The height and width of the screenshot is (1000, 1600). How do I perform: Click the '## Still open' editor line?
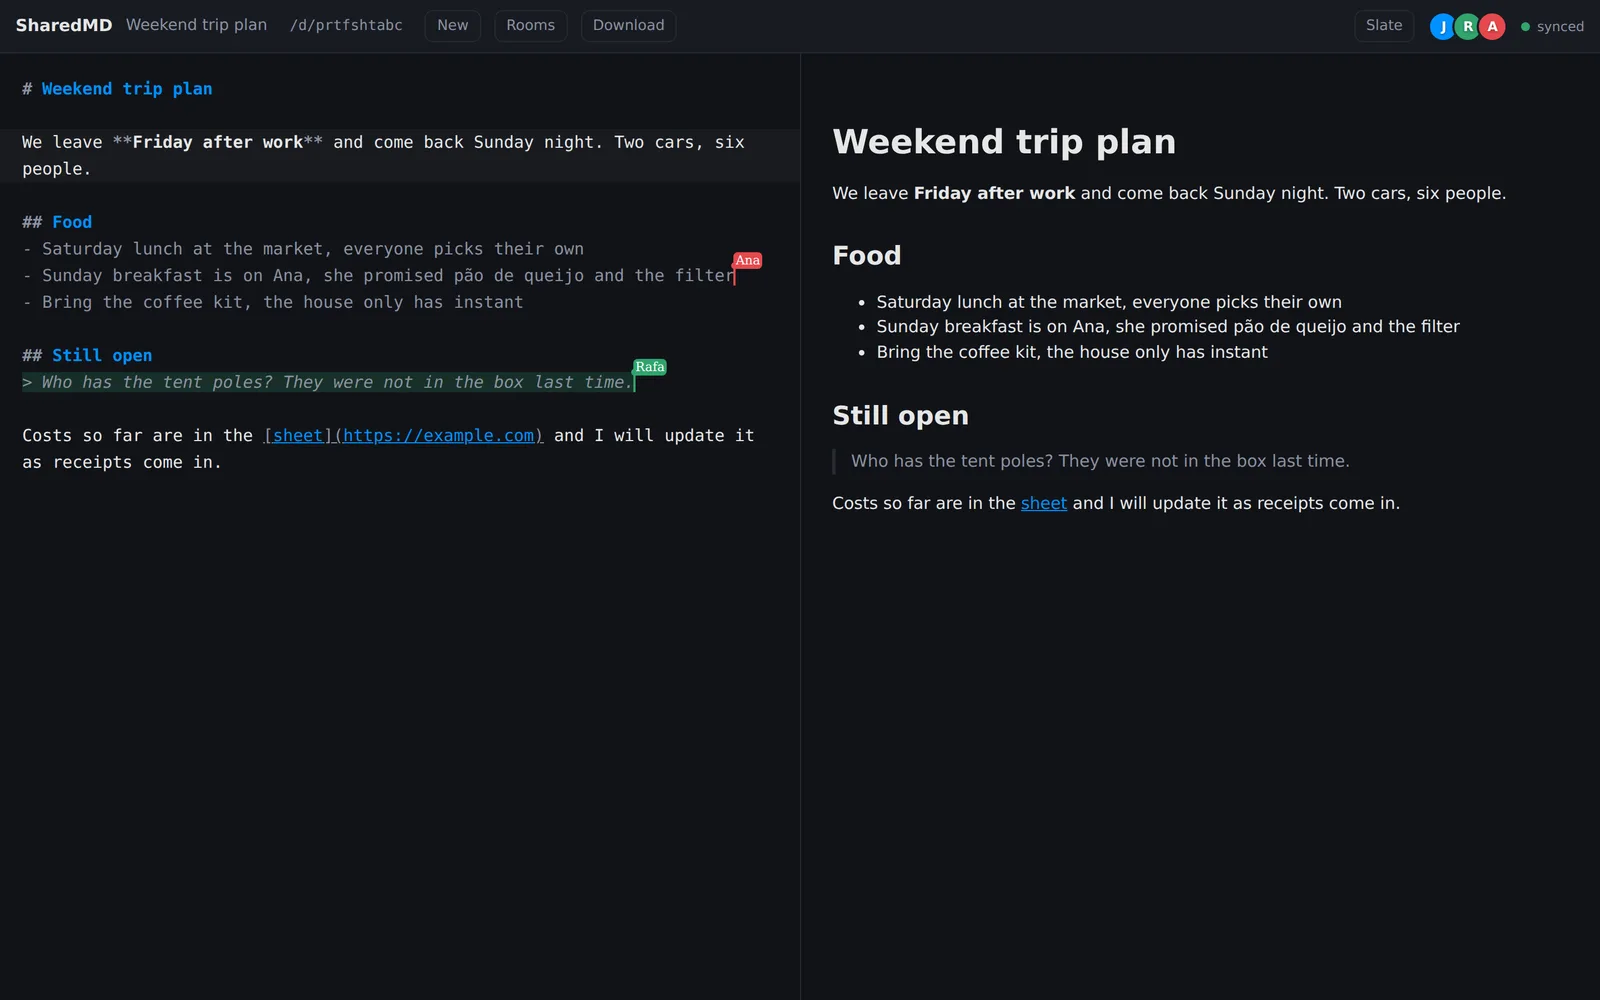87,355
